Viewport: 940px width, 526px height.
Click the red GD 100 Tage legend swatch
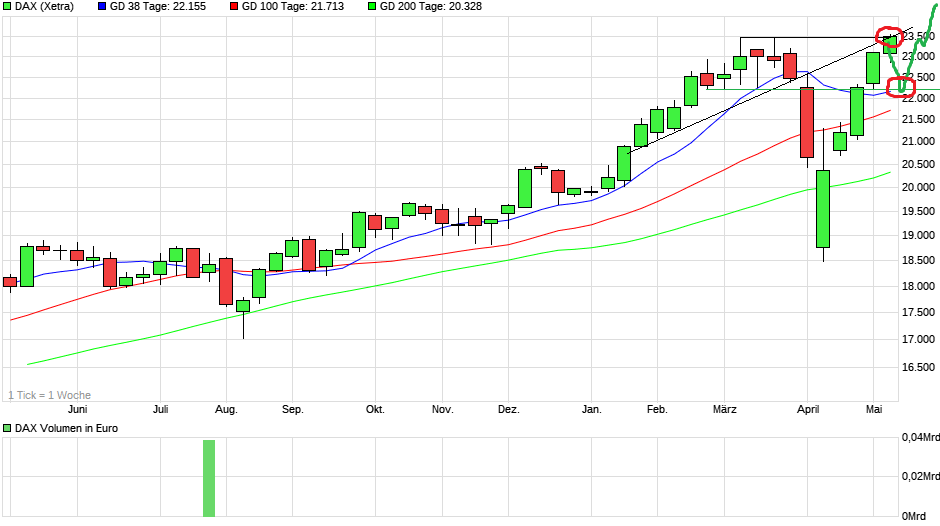[x=234, y=7]
